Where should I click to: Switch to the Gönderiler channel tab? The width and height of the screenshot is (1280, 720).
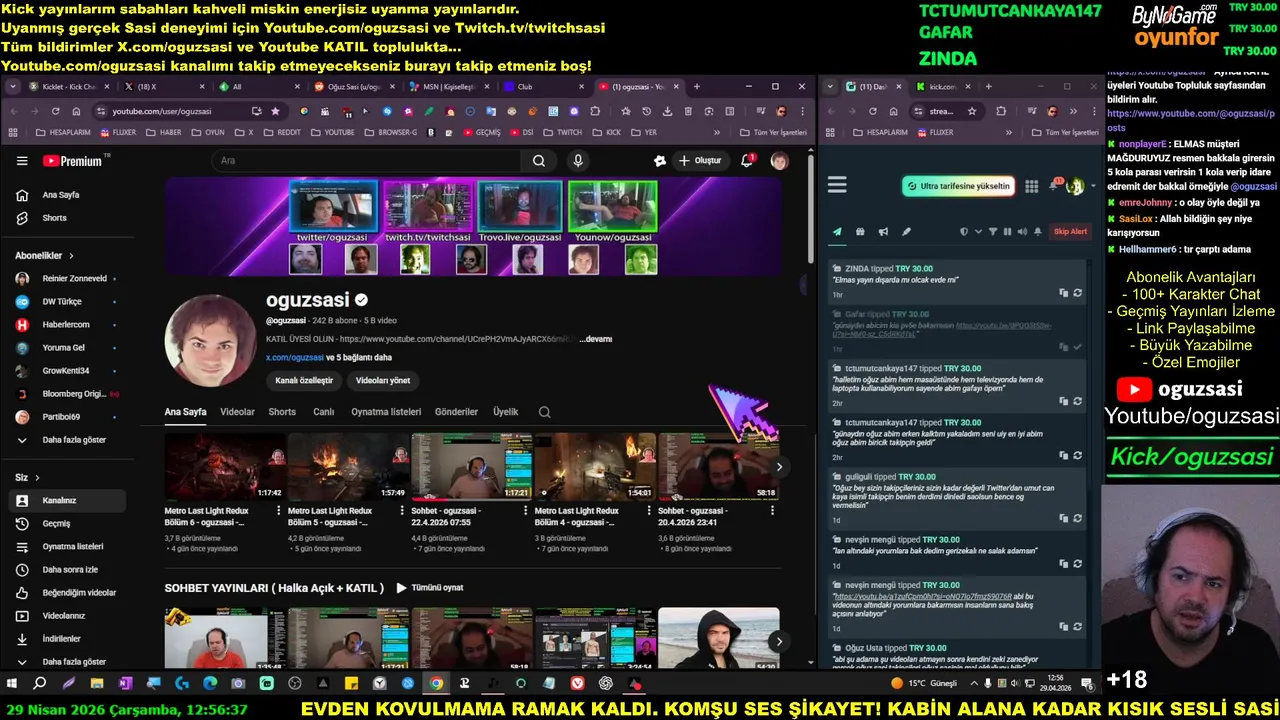pyautogui.click(x=456, y=412)
